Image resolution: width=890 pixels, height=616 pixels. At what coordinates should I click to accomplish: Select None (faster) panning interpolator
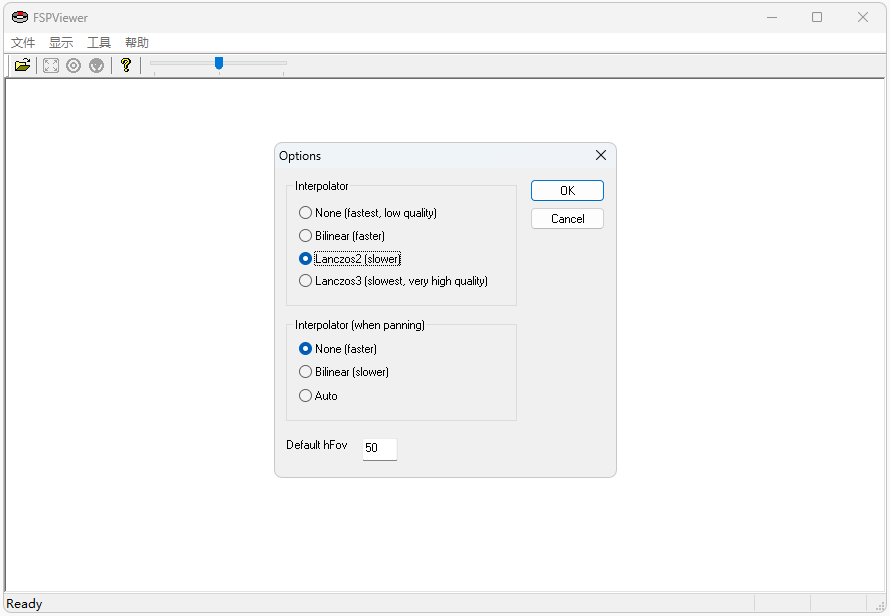pyautogui.click(x=338, y=349)
